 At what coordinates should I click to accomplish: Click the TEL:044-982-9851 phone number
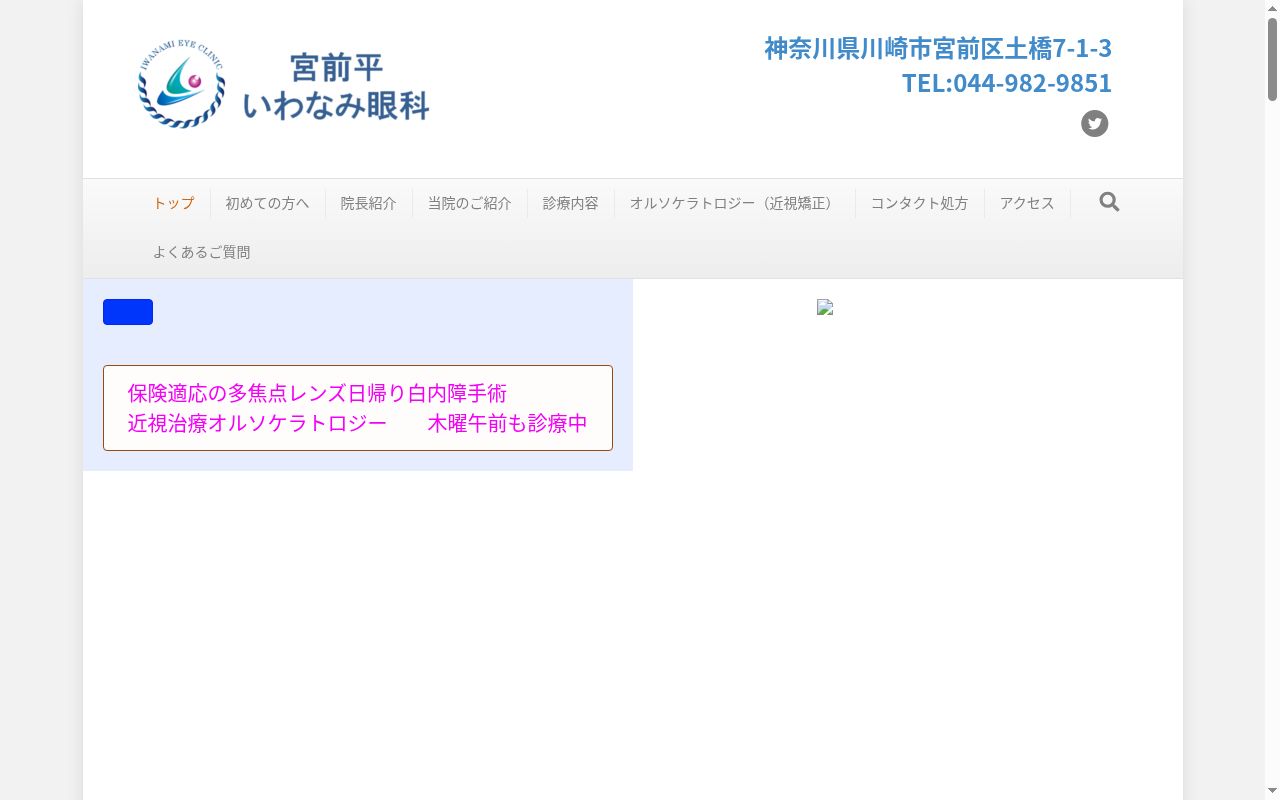(1006, 82)
